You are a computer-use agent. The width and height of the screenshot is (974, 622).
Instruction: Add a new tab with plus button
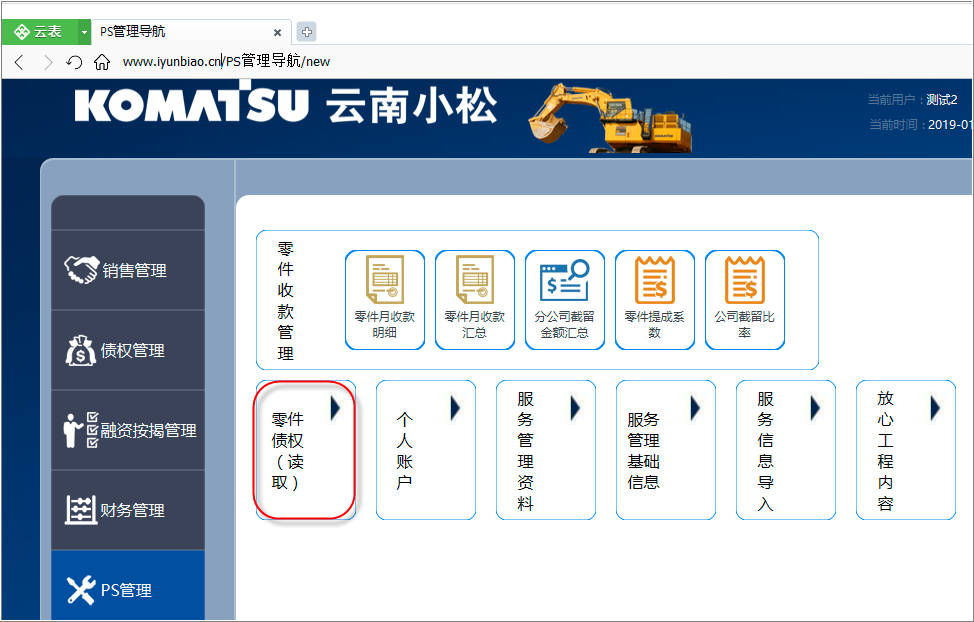tap(306, 32)
